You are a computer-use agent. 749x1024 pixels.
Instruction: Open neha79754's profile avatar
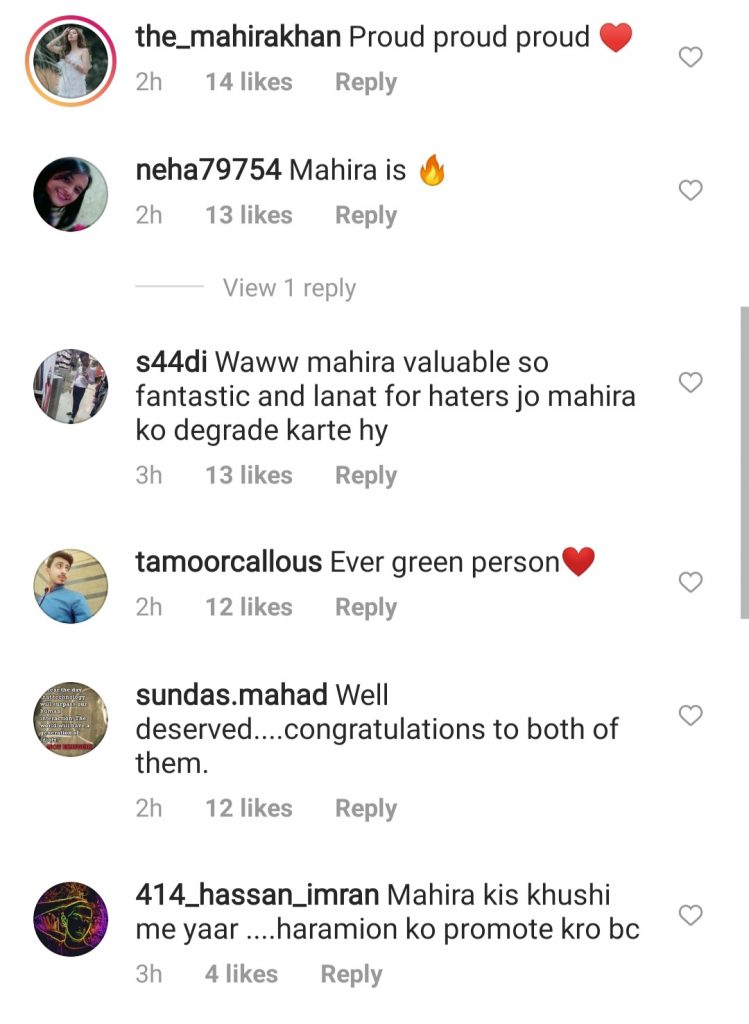pyautogui.click(x=71, y=194)
